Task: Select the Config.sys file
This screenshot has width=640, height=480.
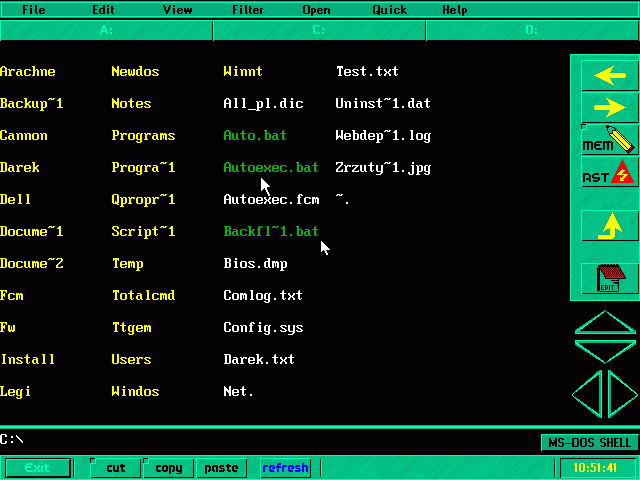Action: click(263, 328)
